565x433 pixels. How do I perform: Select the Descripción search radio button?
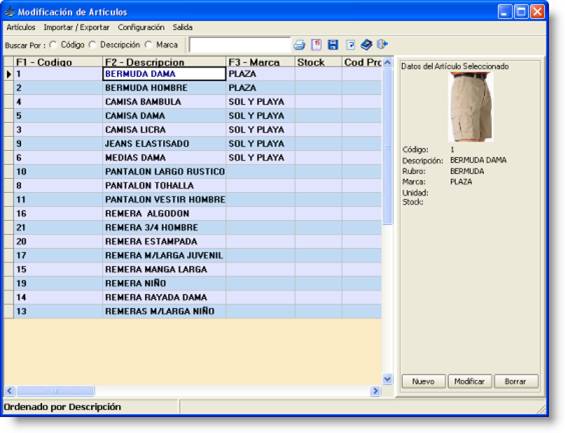(x=93, y=45)
